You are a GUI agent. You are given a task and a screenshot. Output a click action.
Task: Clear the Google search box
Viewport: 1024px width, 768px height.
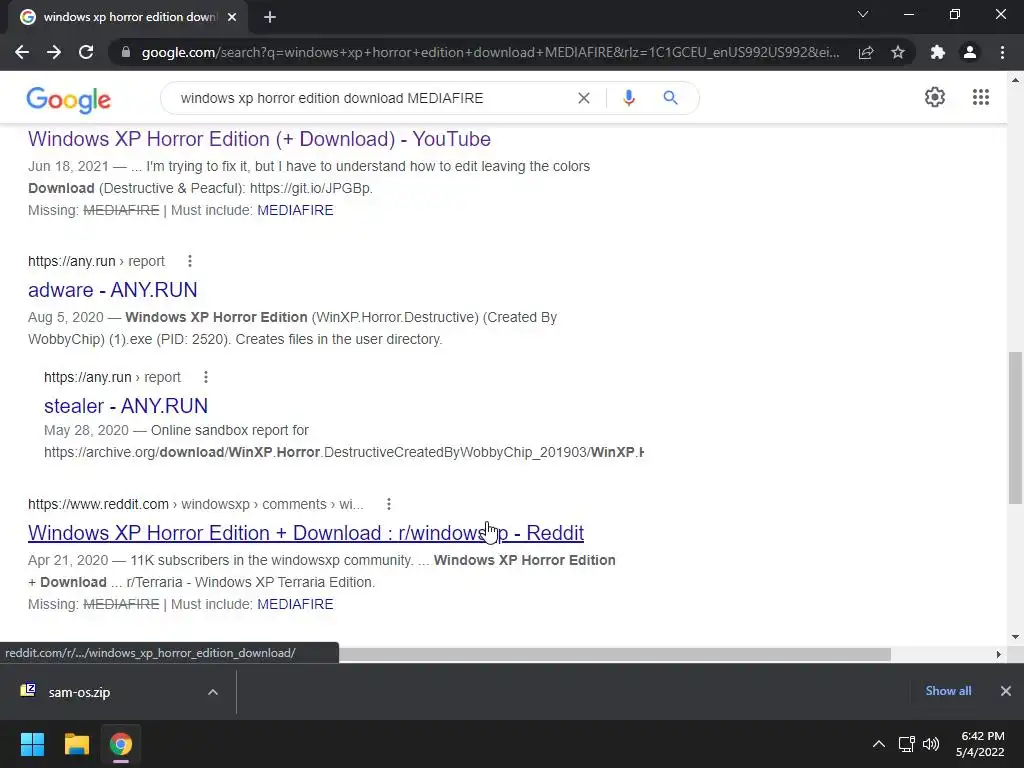pyautogui.click(x=584, y=98)
